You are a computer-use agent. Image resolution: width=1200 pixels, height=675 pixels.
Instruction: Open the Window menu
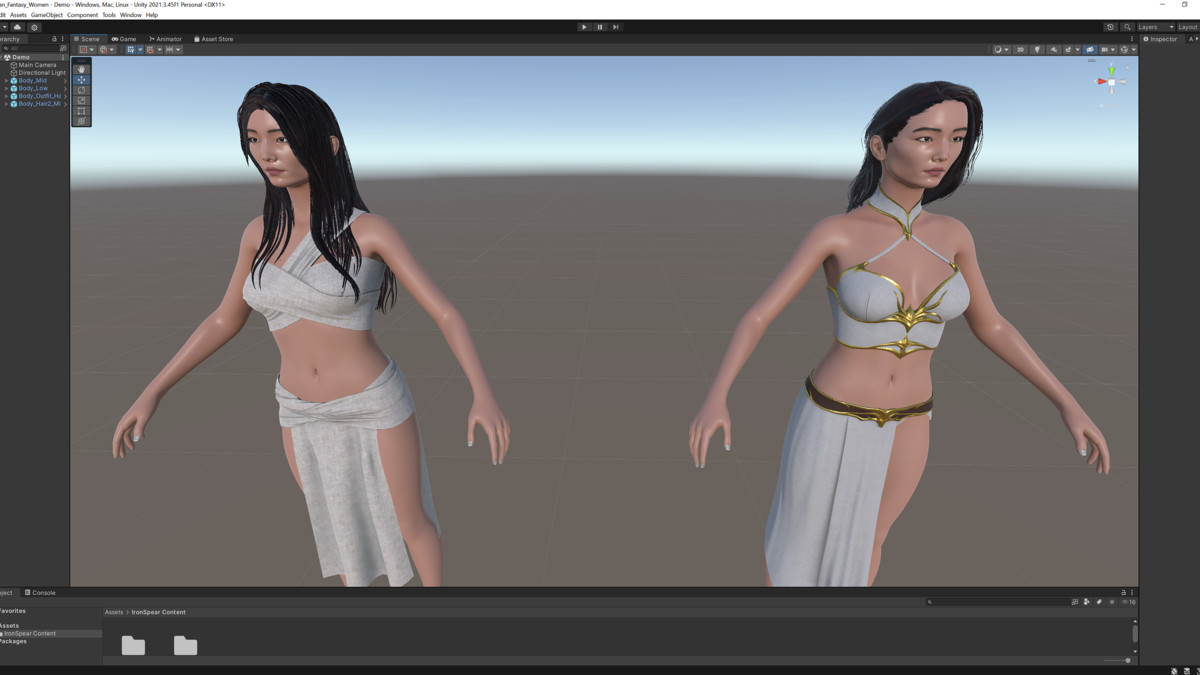pos(131,15)
